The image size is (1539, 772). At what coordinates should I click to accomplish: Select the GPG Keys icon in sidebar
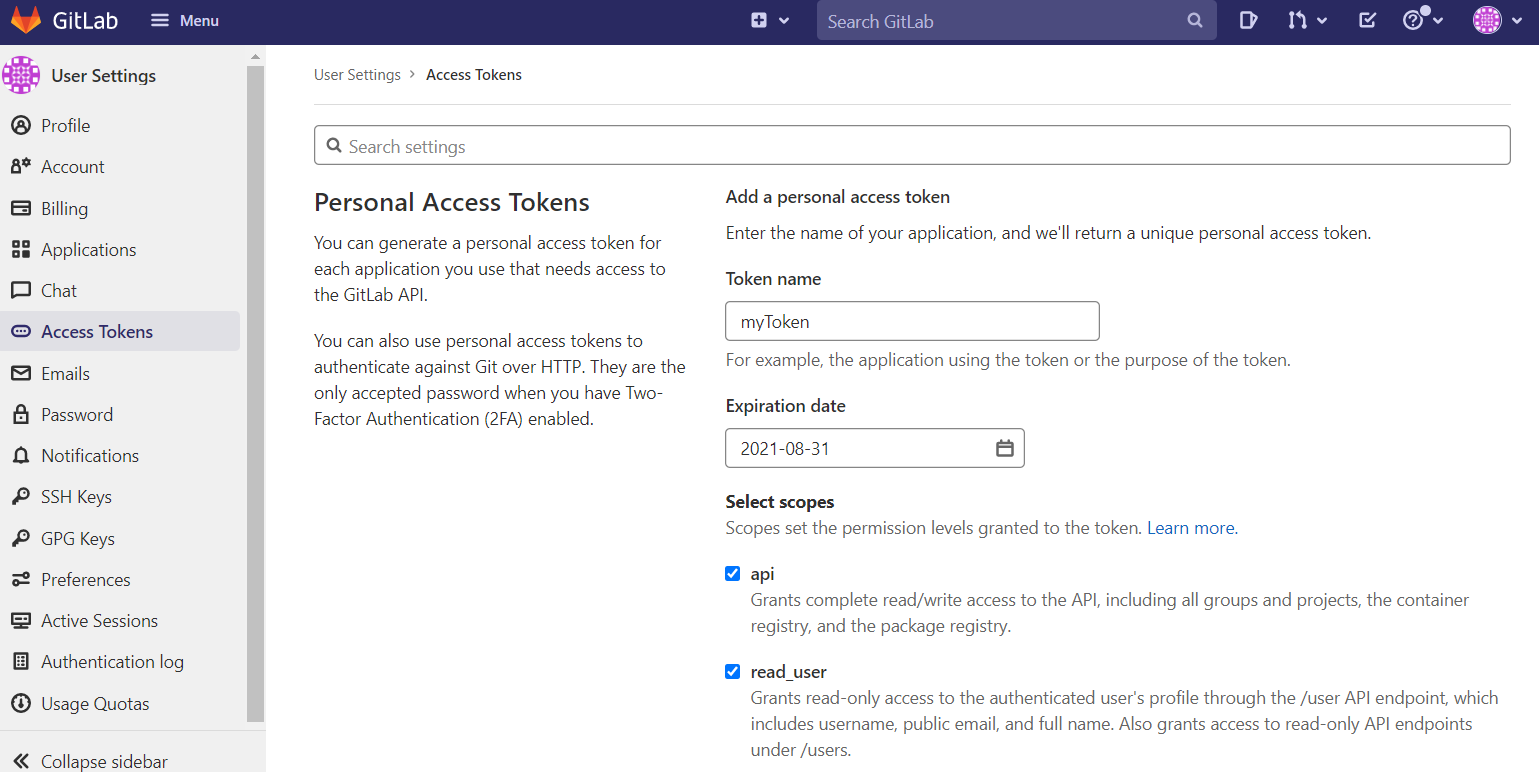(21, 538)
